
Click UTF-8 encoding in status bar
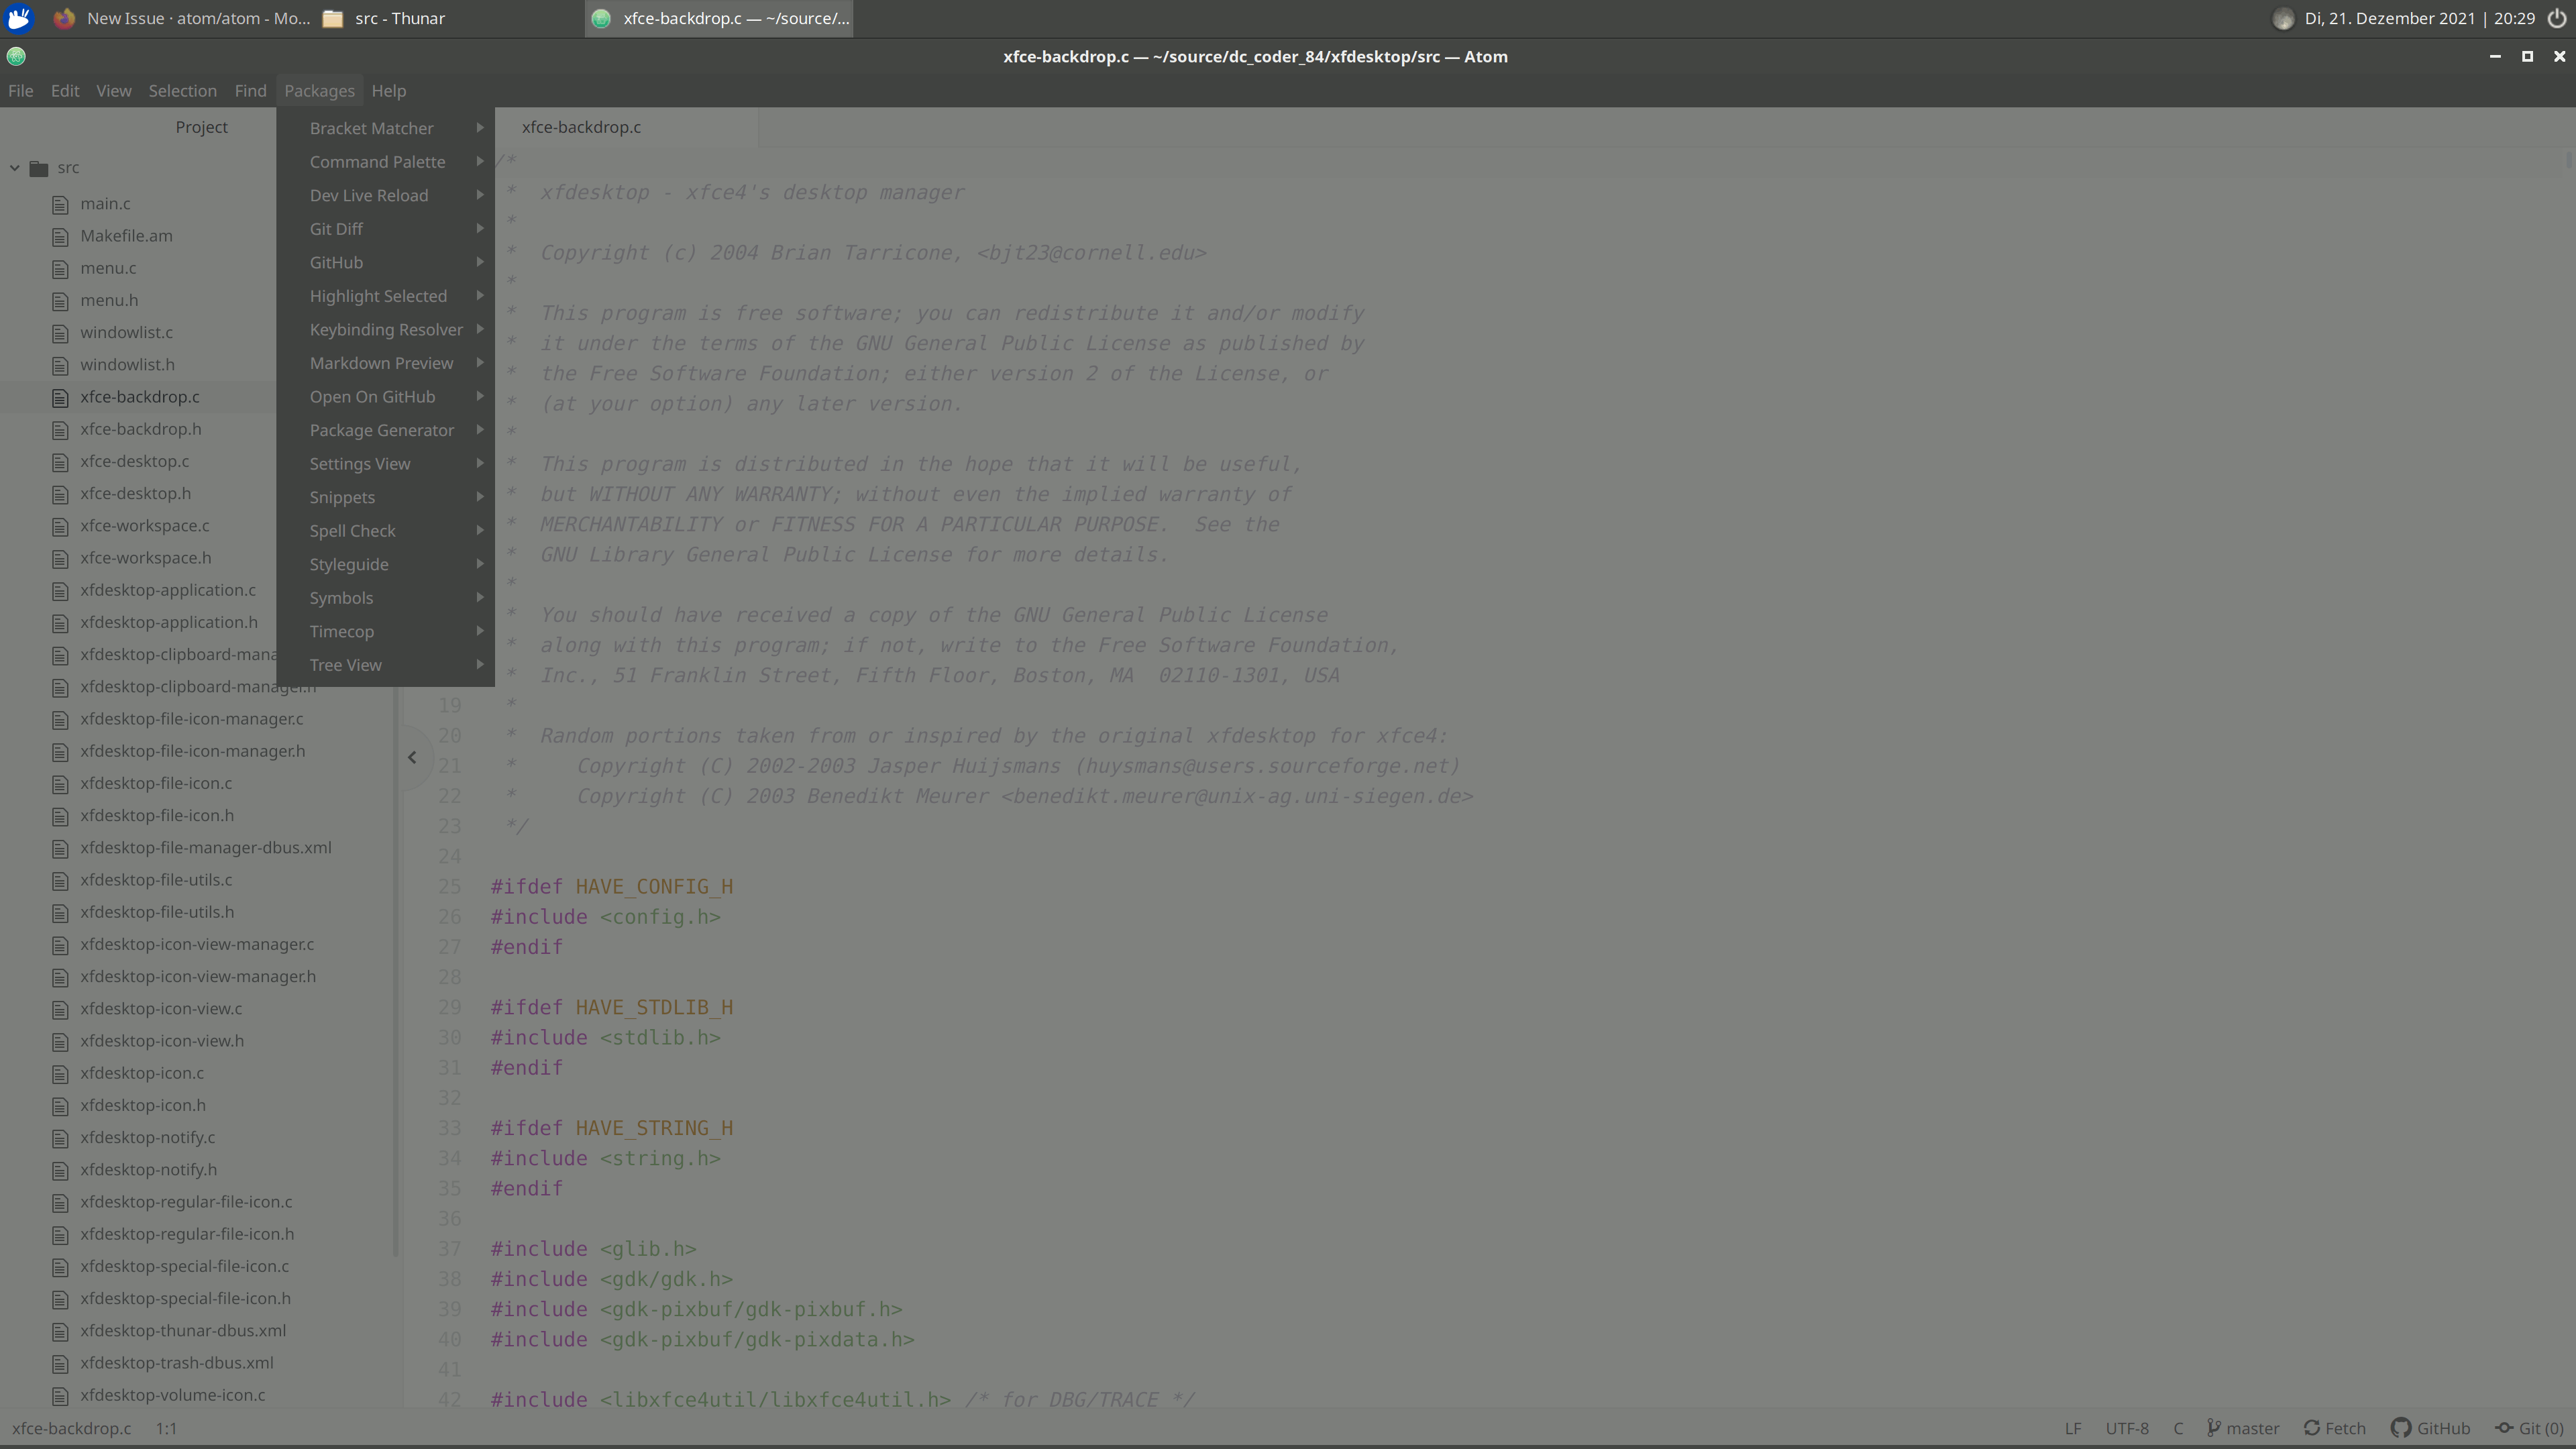pyautogui.click(x=2128, y=1428)
